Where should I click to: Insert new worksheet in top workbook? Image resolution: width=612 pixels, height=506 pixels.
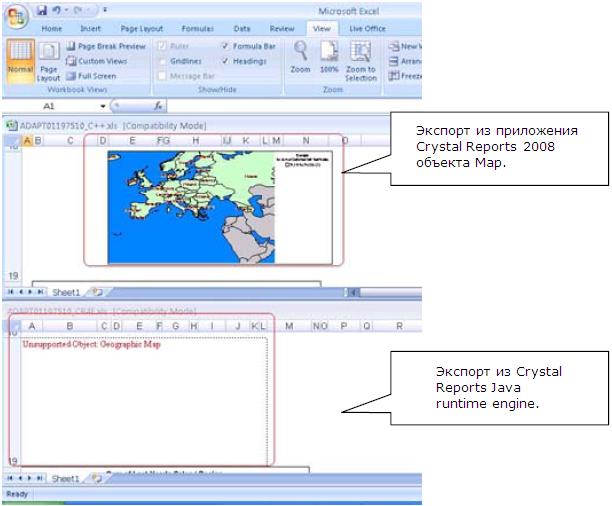point(97,292)
